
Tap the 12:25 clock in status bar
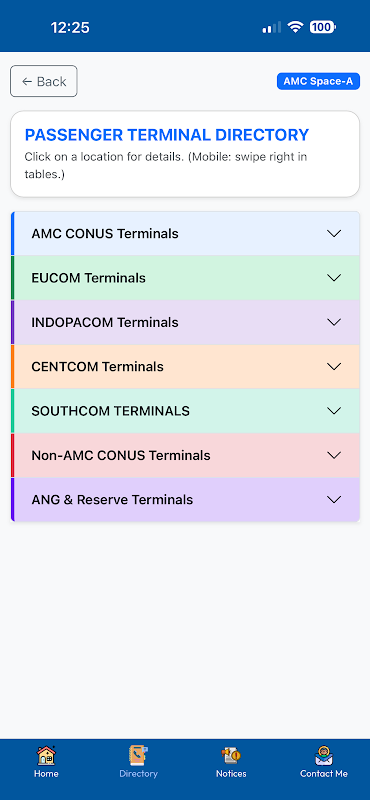[70, 28]
